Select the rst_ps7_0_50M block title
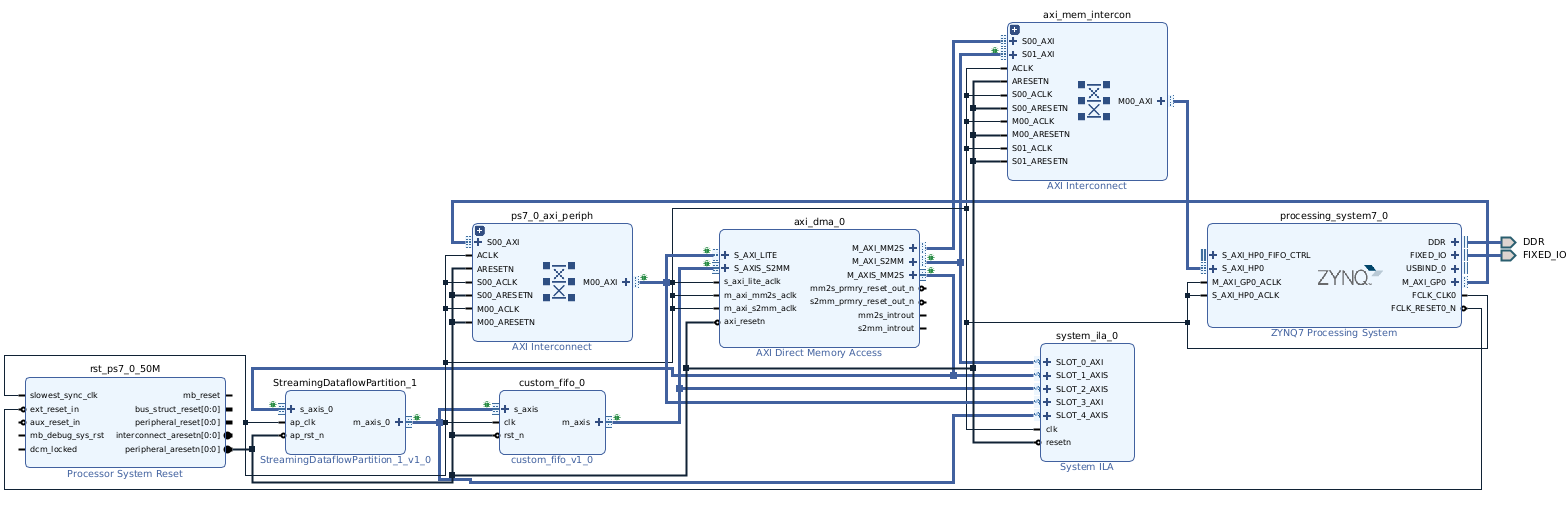 (x=125, y=370)
